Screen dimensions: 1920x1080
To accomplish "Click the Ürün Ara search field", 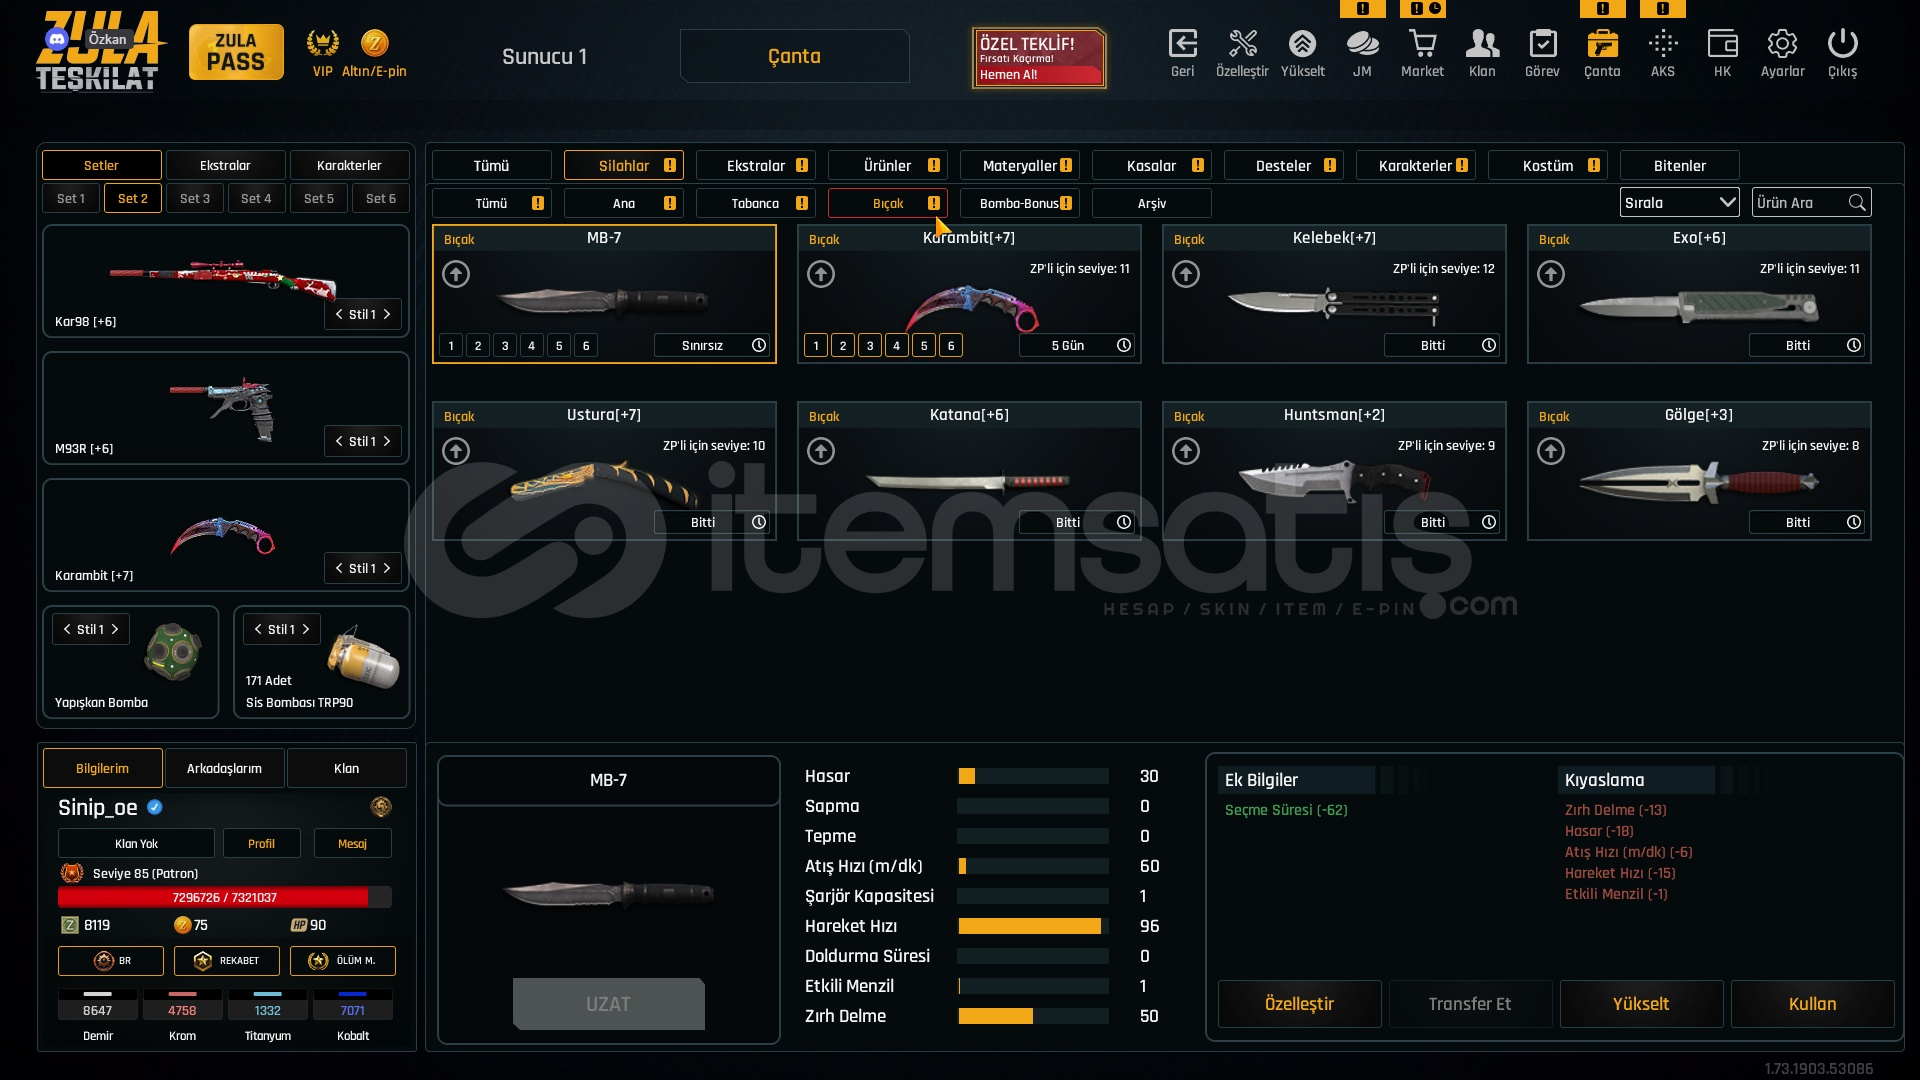I will [1800, 203].
